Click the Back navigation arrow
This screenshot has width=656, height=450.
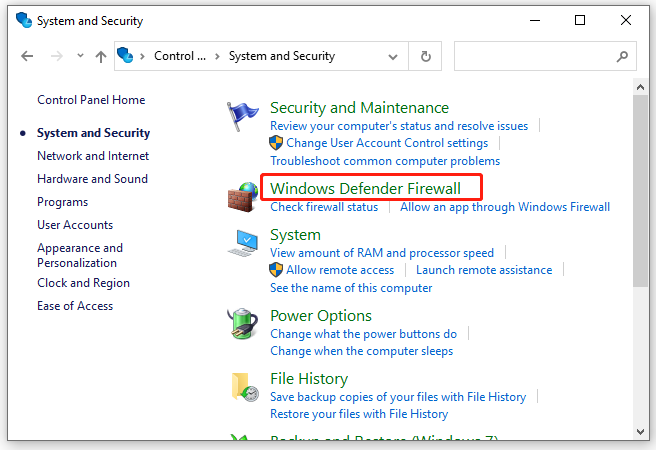[27, 56]
